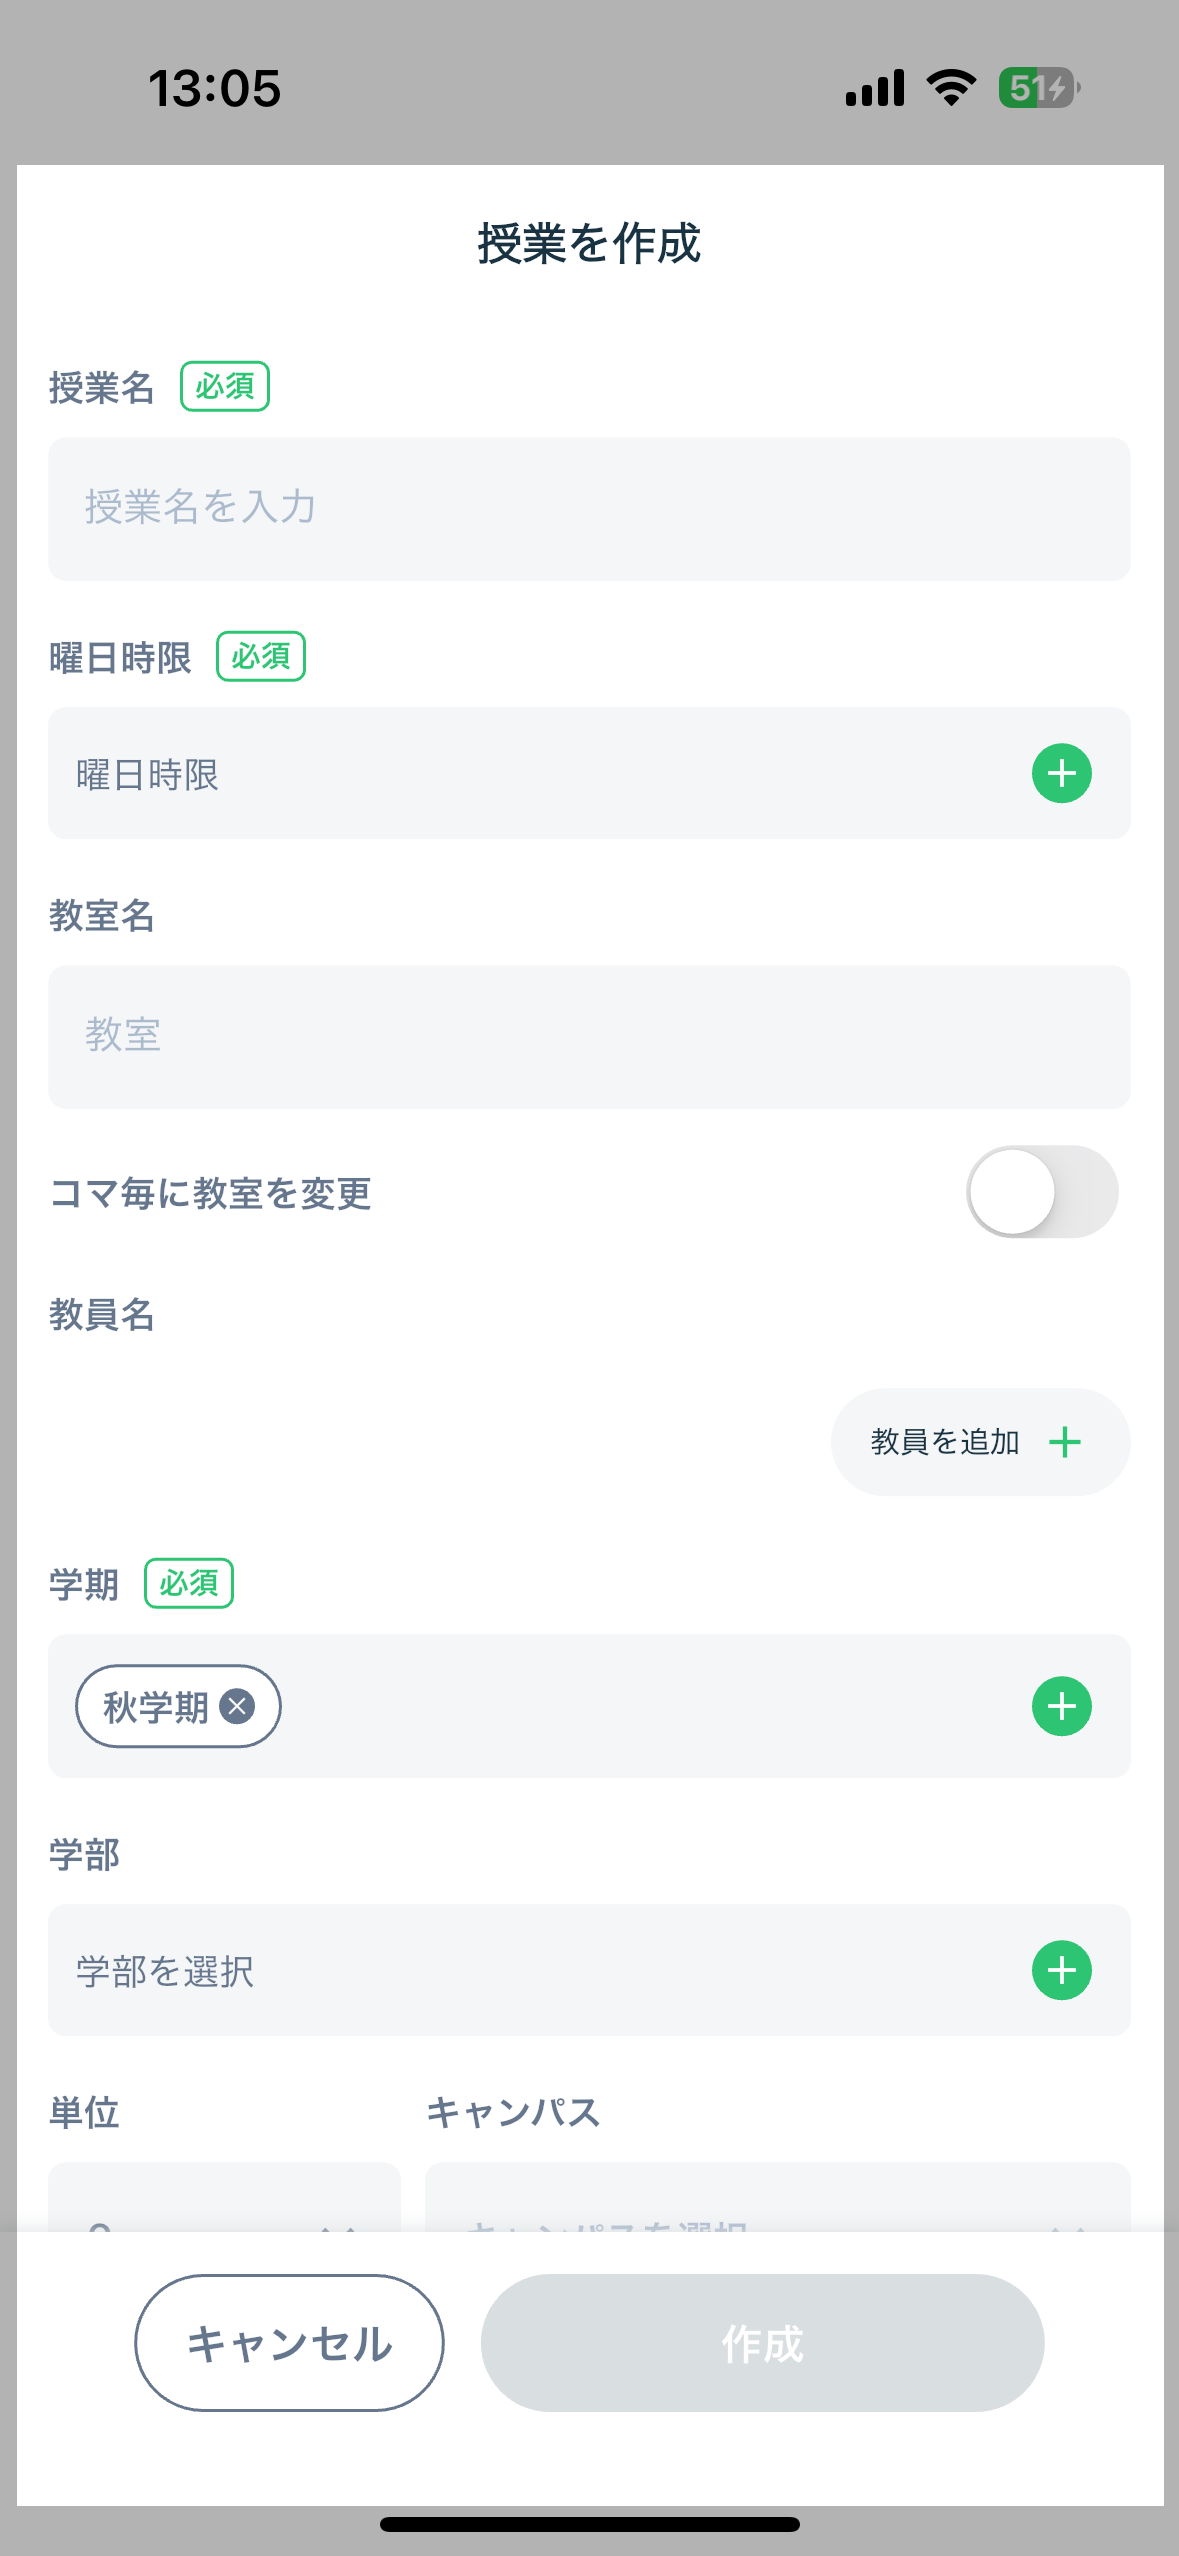Tap the Wi-Fi icon in status bar
The image size is (1179, 2556).
(951, 88)
